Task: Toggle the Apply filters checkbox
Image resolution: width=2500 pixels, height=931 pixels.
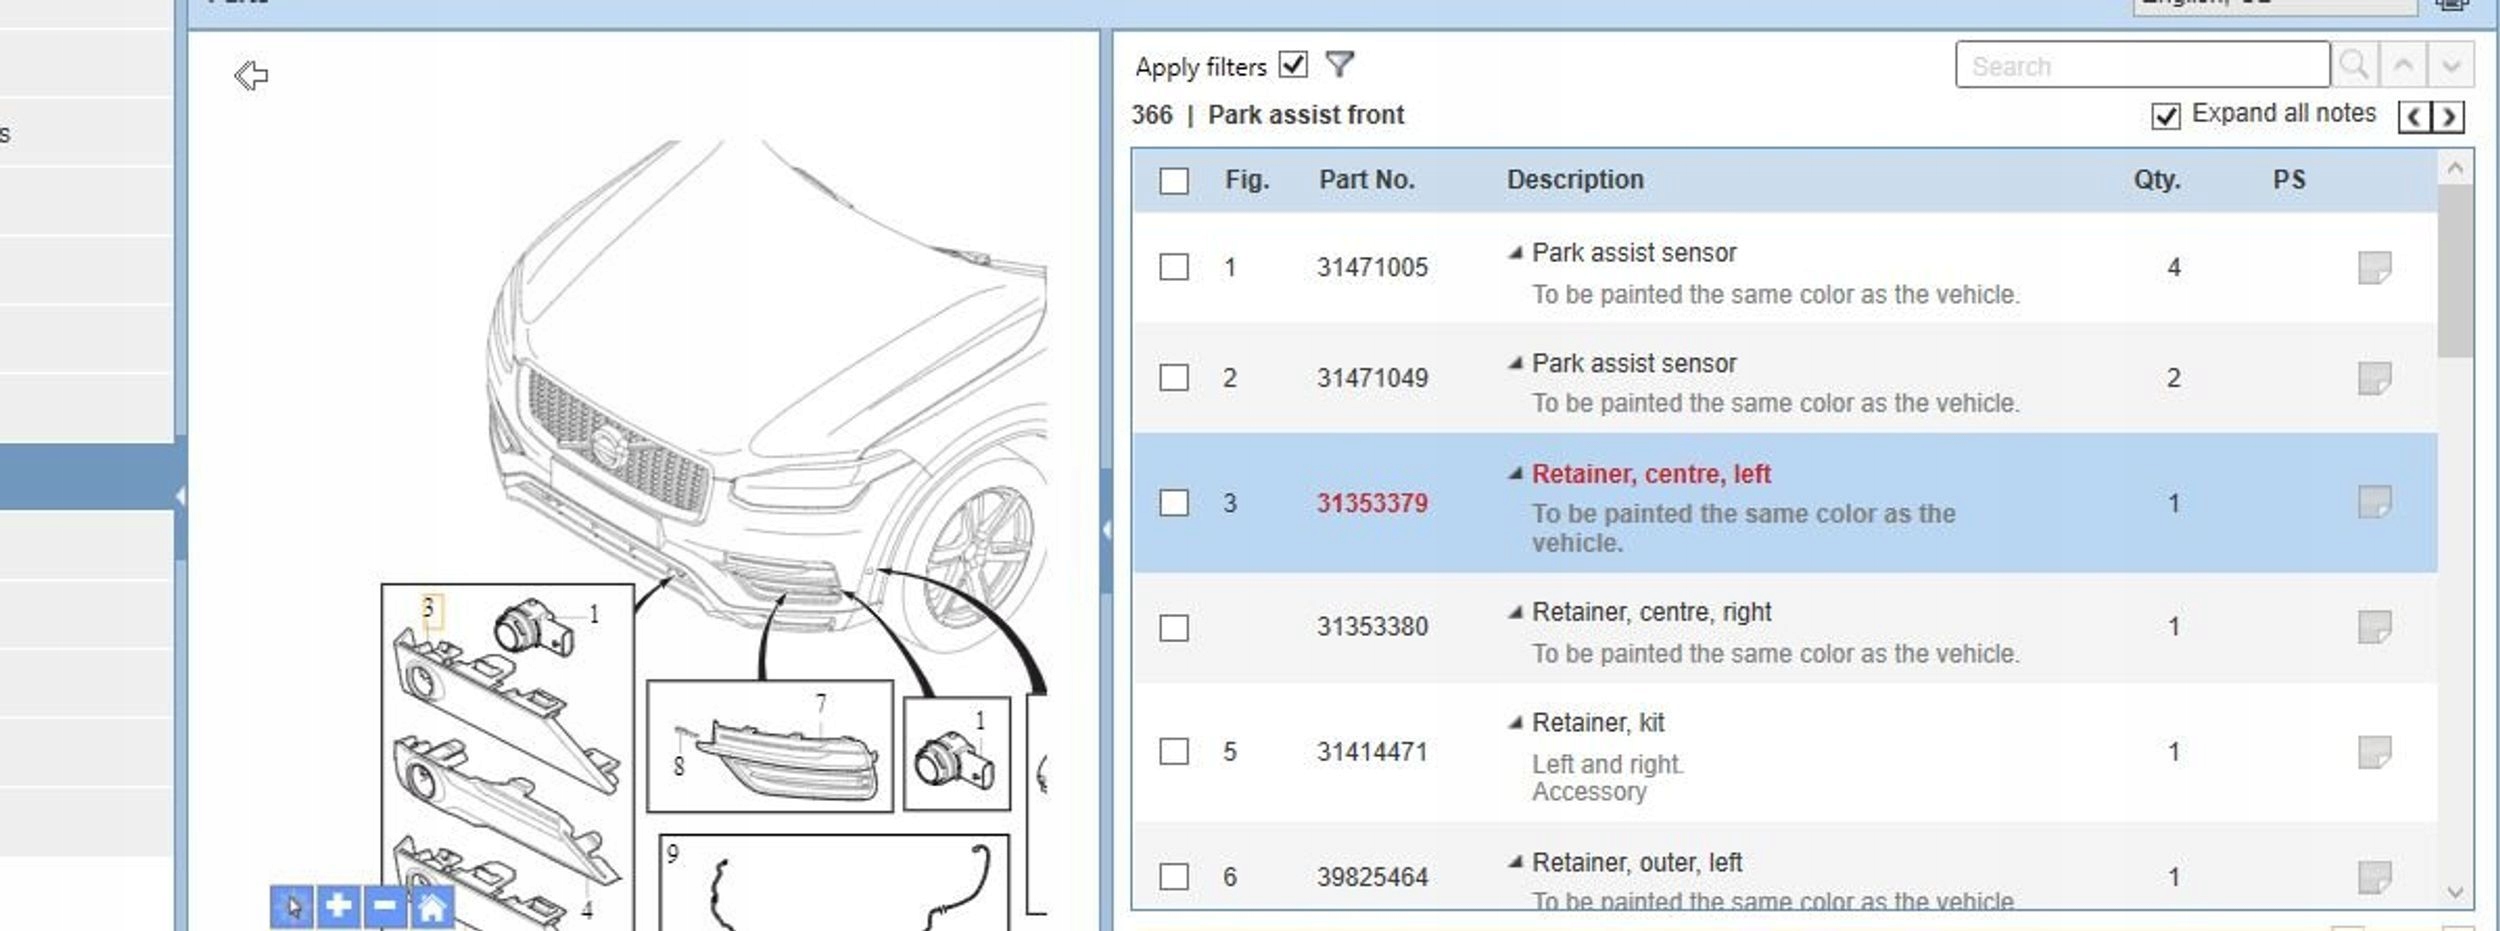Action: coord(1293,65)
